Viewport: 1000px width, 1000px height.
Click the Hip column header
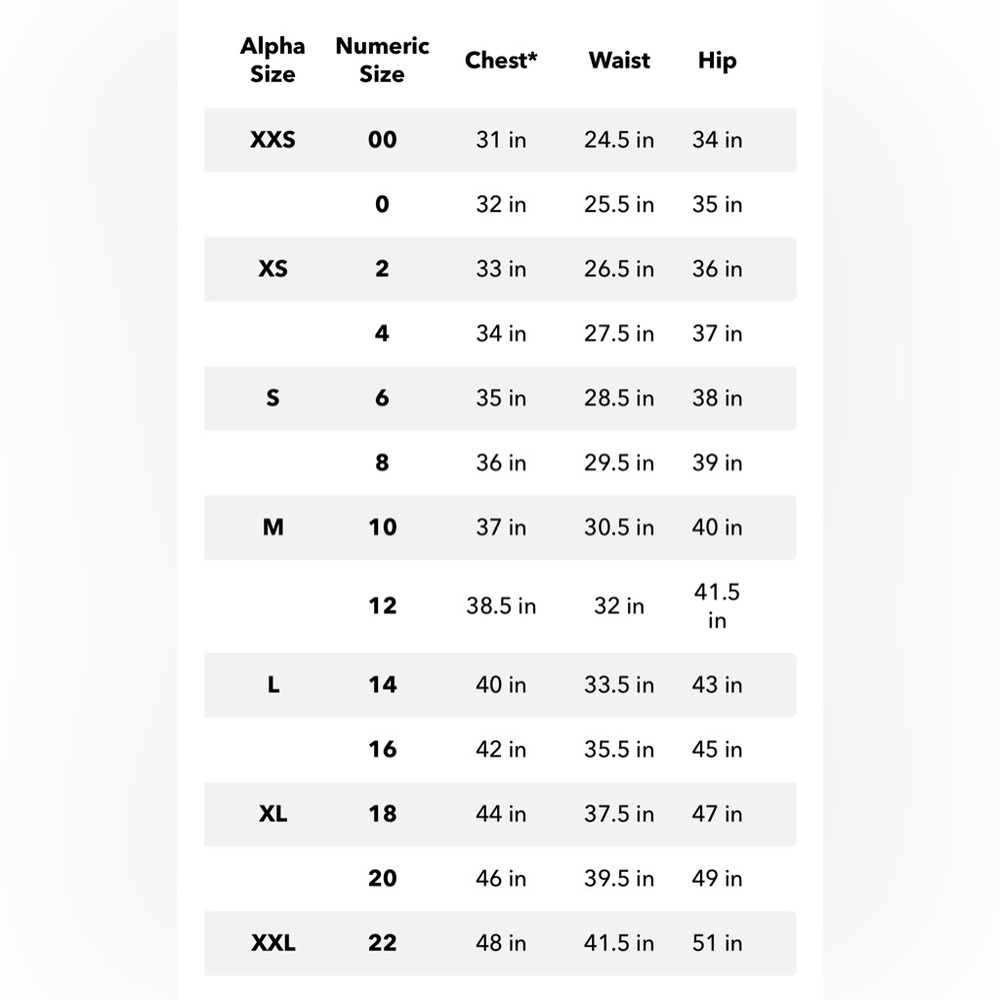tap(717, 61)
